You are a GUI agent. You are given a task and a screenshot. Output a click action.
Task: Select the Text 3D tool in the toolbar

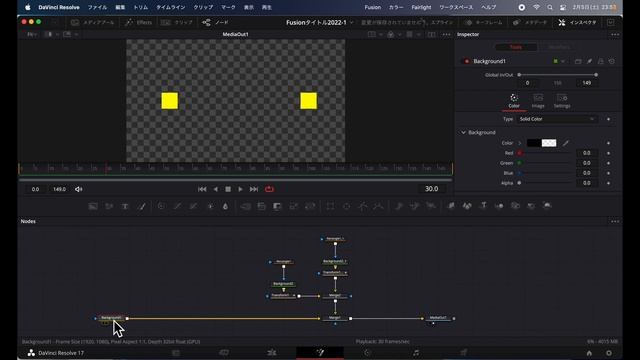(483, 206)
